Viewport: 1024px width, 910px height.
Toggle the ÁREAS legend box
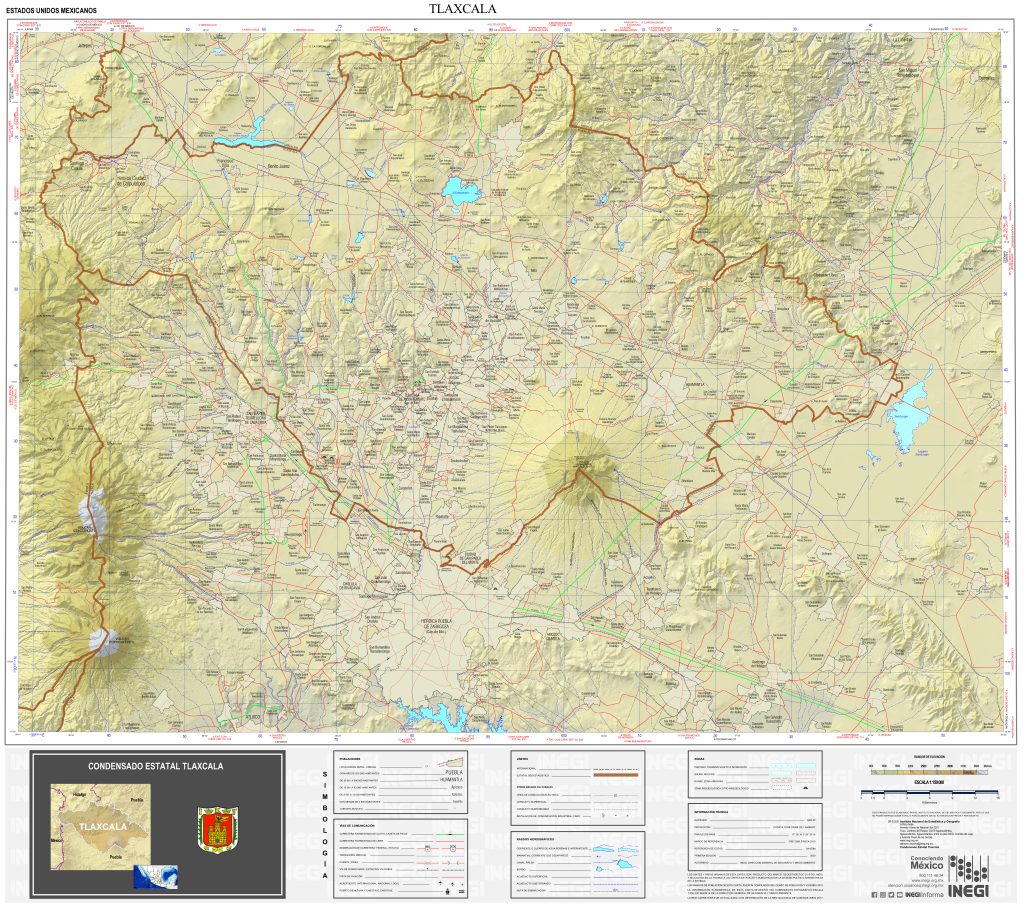click(700, 757)
